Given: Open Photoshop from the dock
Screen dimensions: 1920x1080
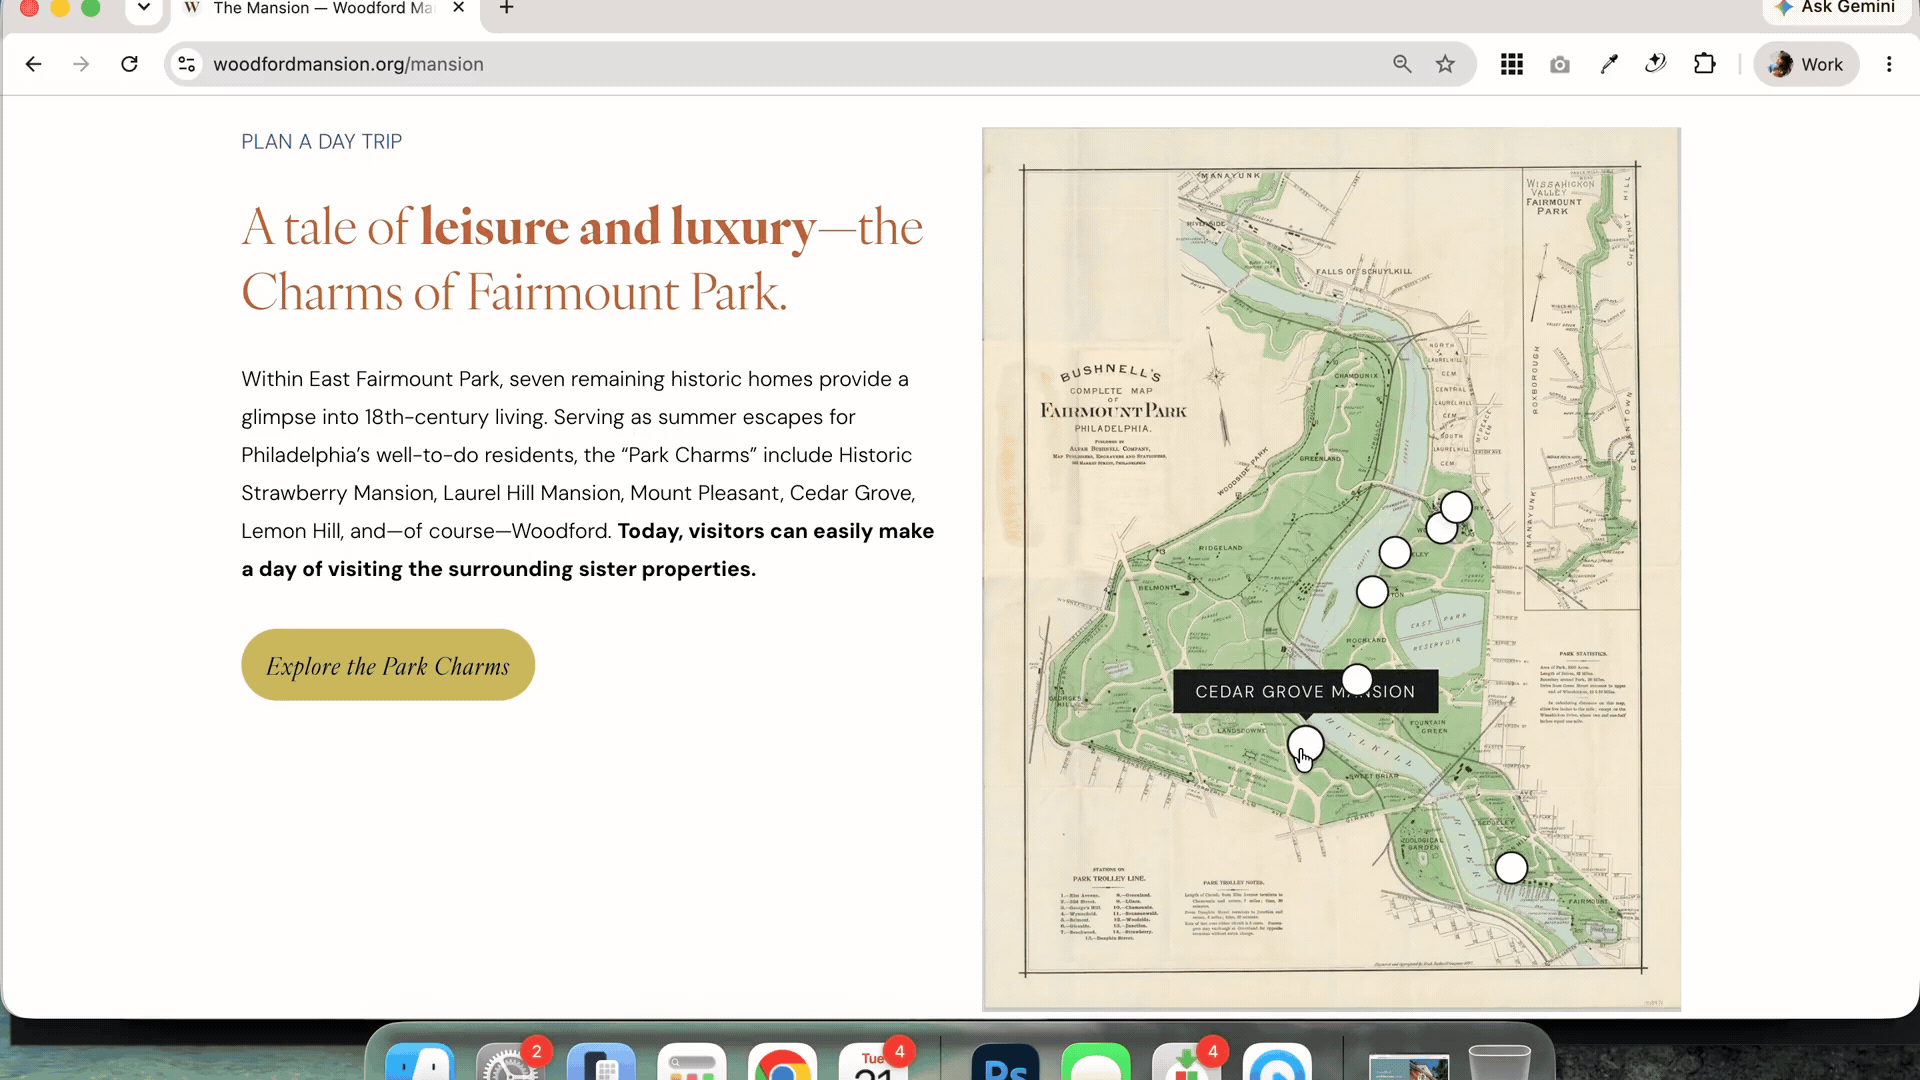Looking at the screenshot, I should [1006, 1064].
